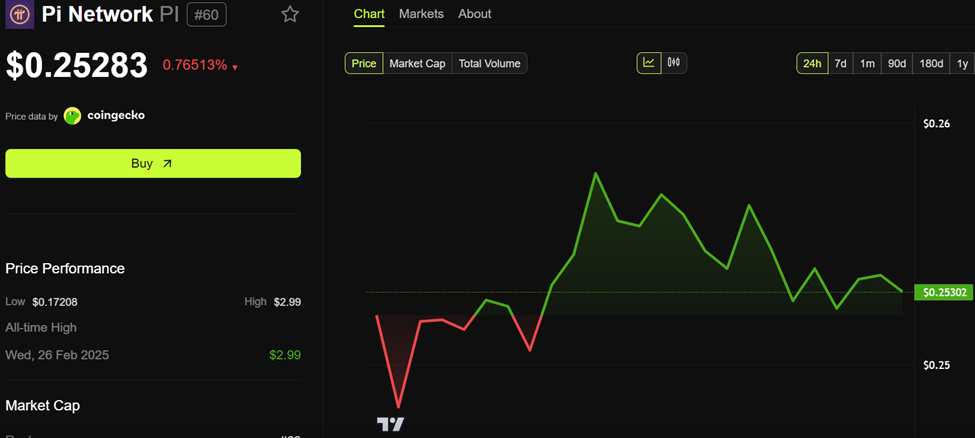Viewport: 975px width, 438px height.
Task: Click the CoinGecko logo
Action: (x=73, y=116)
